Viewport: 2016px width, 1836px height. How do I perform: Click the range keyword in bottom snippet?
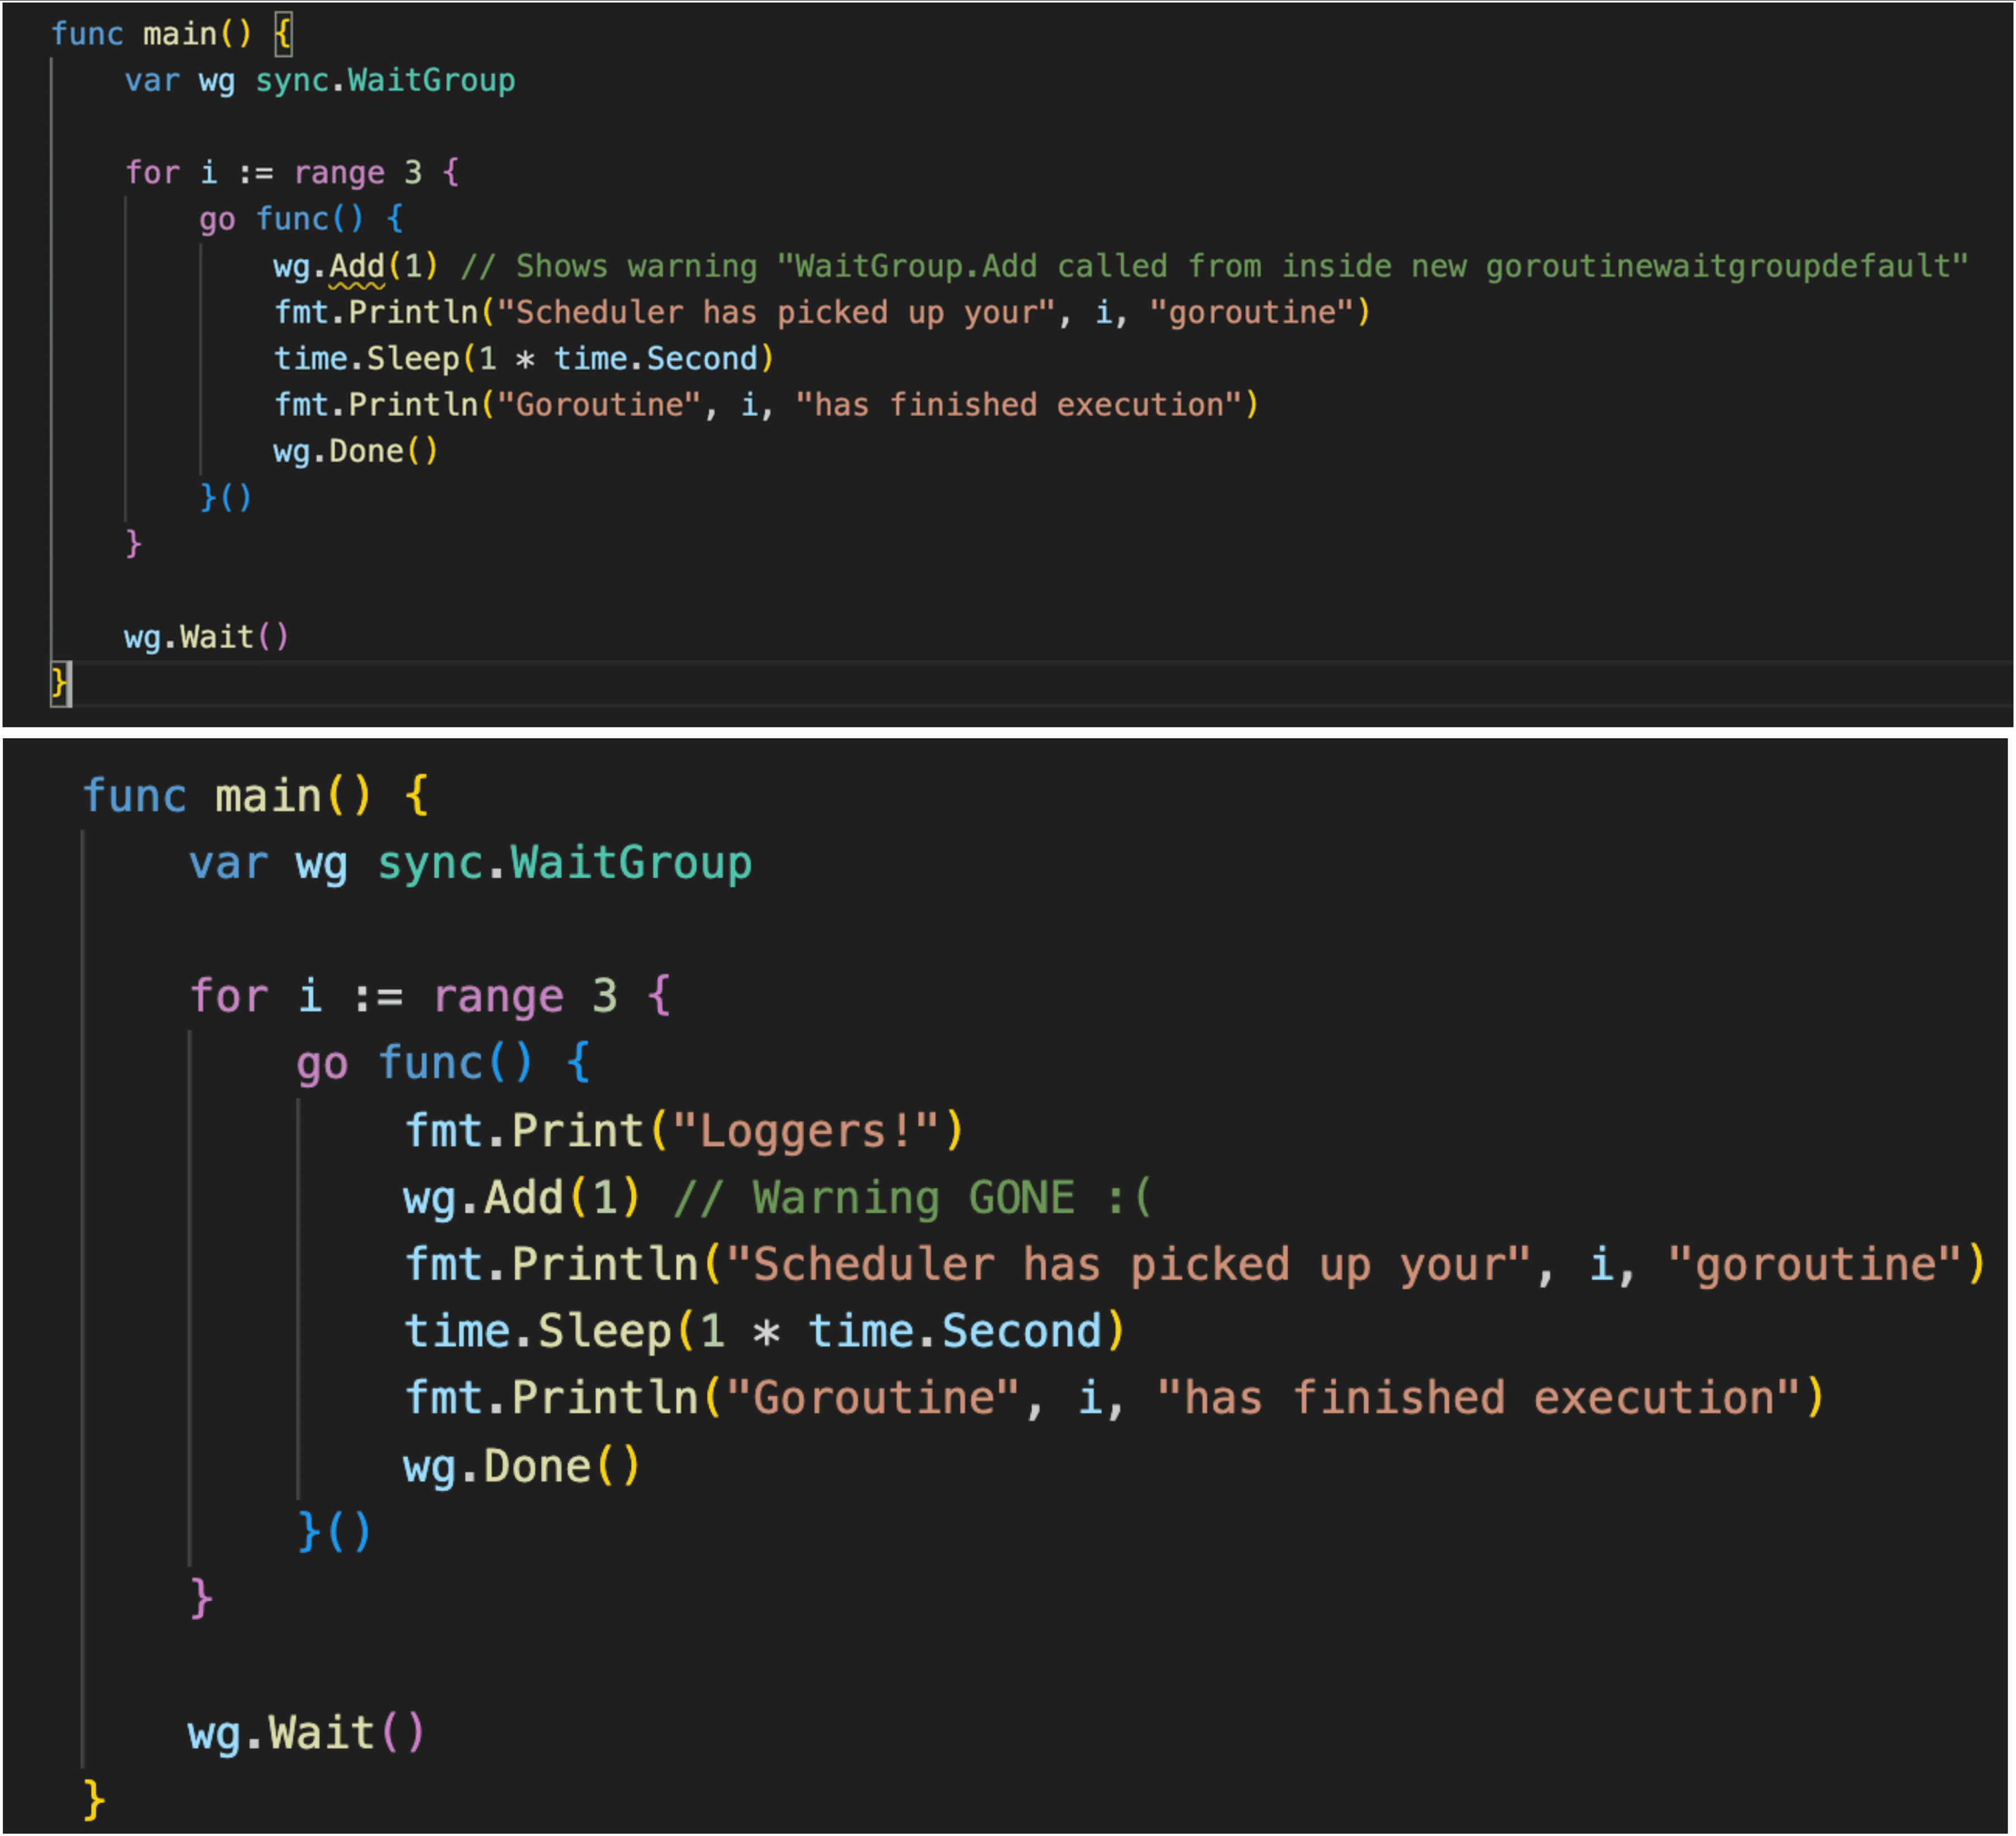(498, 996)
